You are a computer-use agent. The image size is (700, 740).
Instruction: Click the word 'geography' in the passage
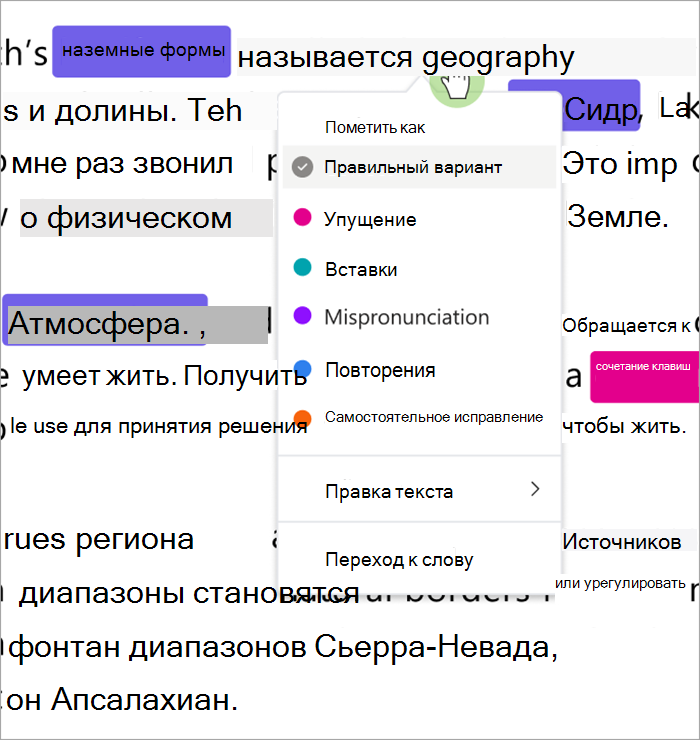(x=498, y=58)
